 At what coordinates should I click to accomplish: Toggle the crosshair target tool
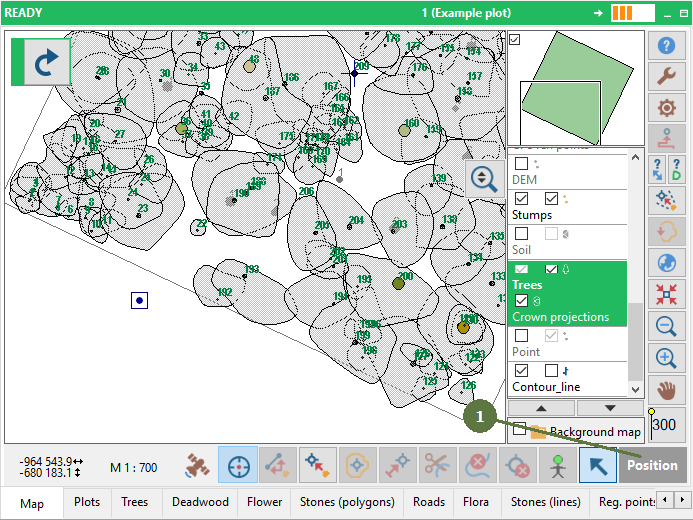[238, 465]
